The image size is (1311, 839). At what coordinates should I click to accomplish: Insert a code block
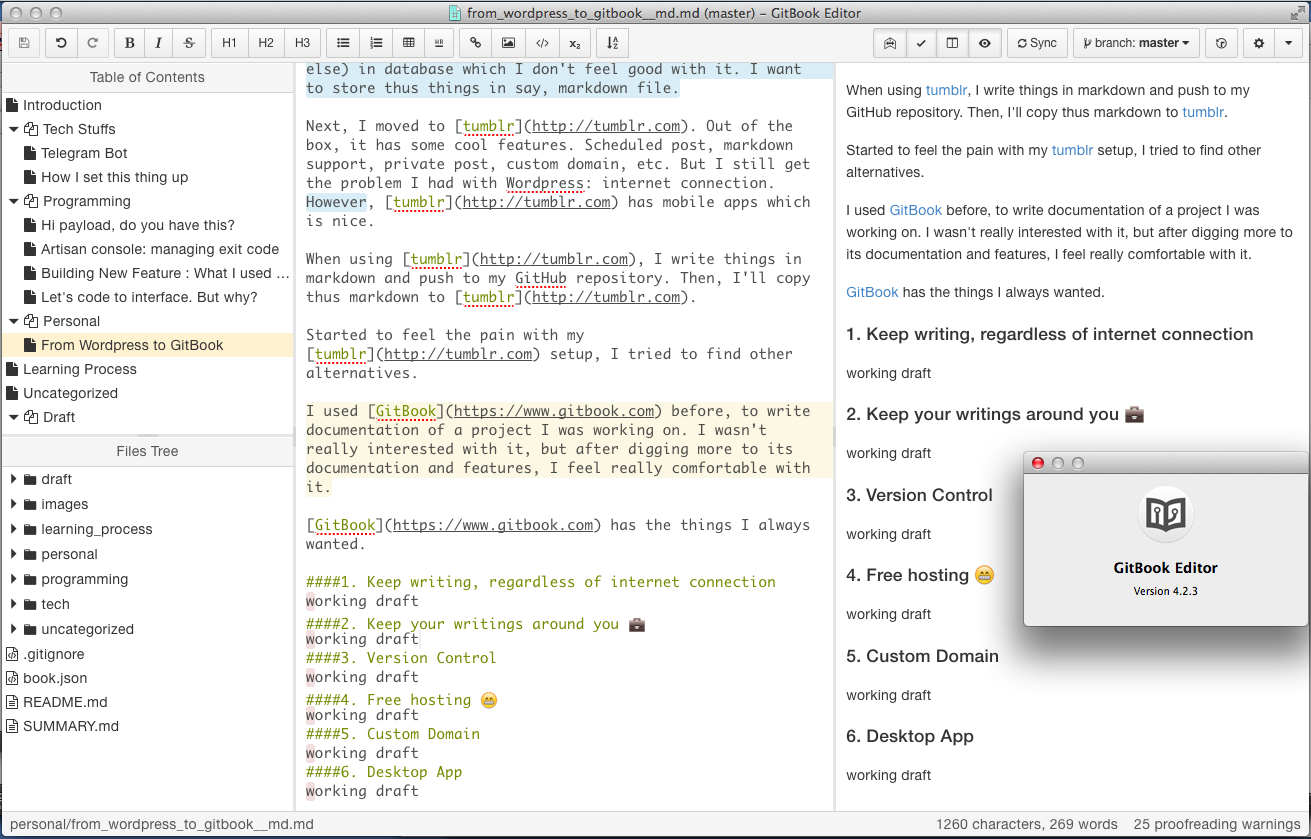pos(542,43)
